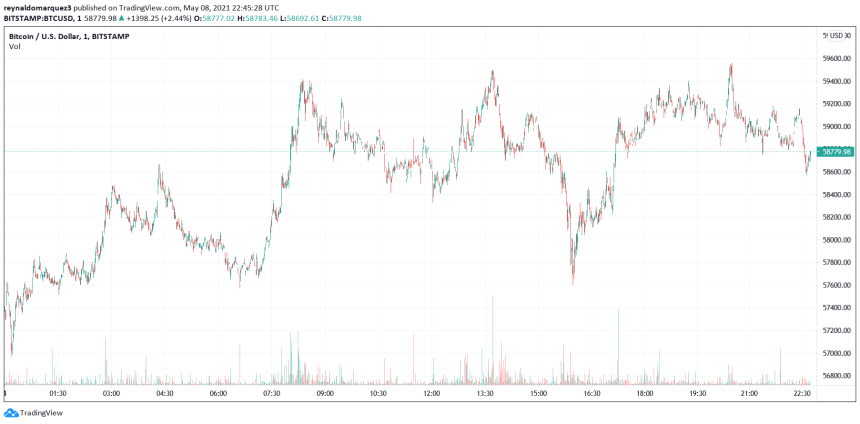Click the 59400.00 price axis label
This screenshot has width=860, height=424.
(836, 81)
